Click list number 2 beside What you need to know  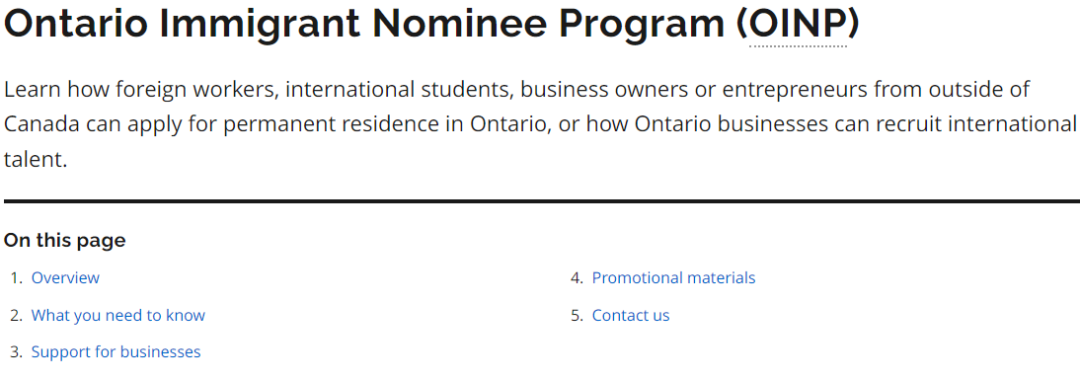click(x=17, y=316)
